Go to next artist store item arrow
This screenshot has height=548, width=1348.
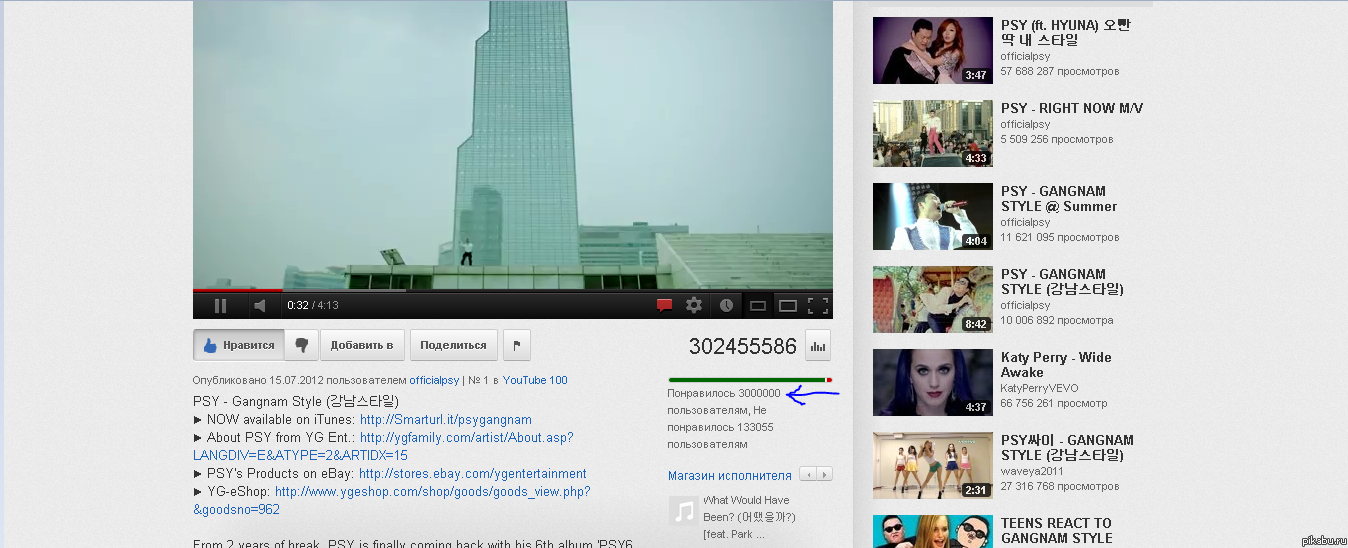click(825, 474)
